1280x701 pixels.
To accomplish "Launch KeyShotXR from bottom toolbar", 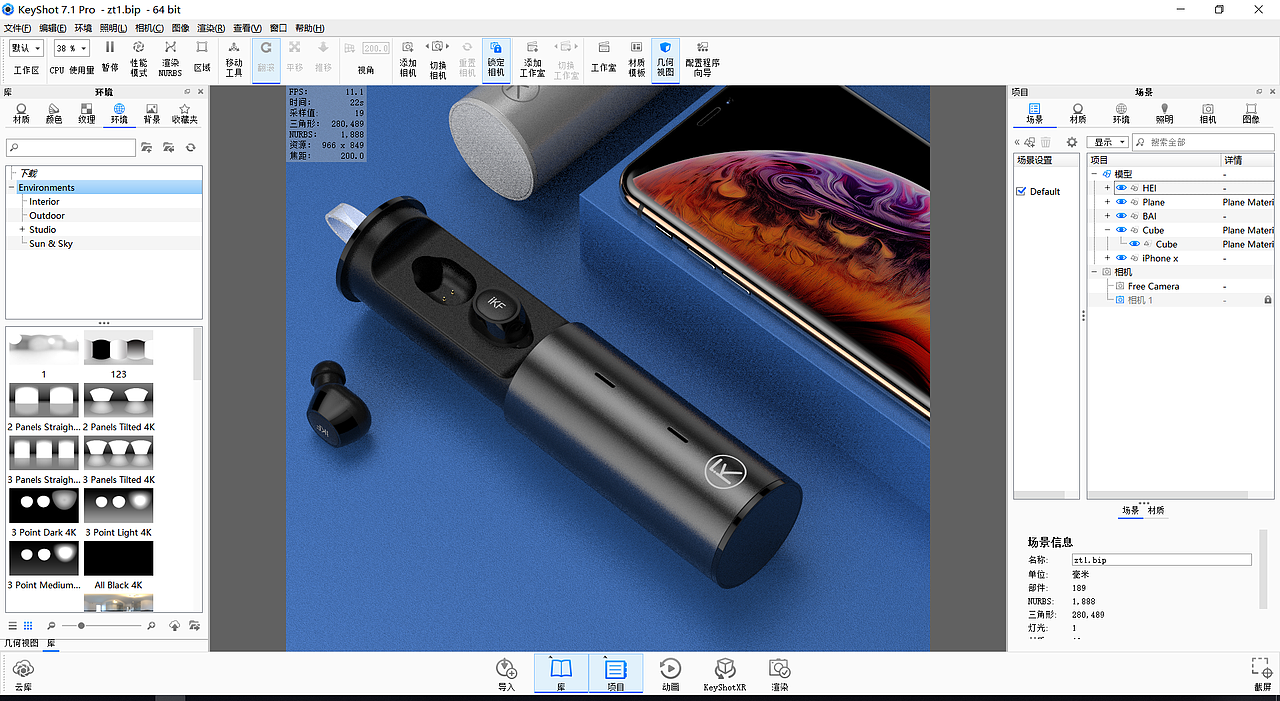I will pos(725,674).
